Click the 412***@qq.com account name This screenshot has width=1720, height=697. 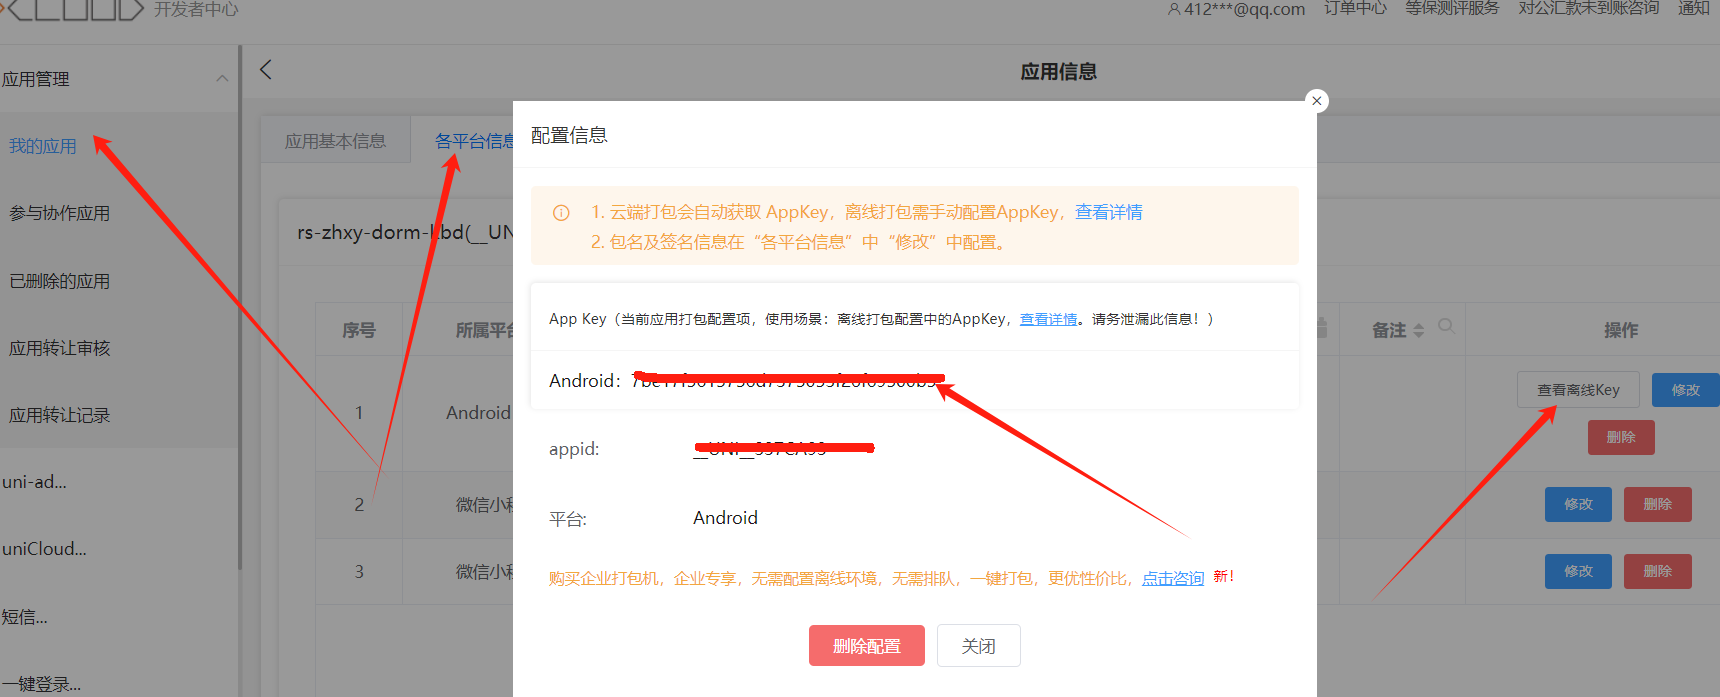tap(1245, 9)
